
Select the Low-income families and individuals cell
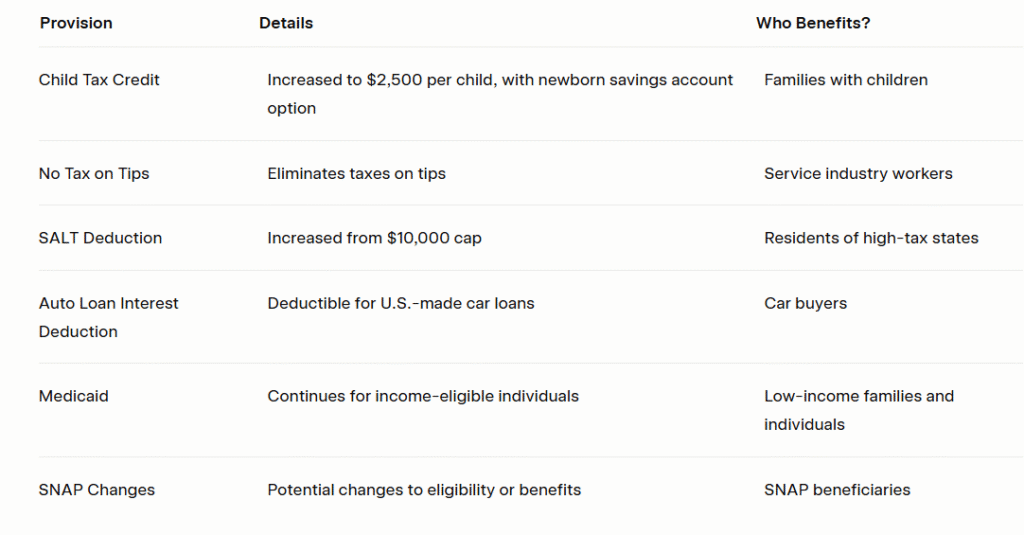coord(859,410)
